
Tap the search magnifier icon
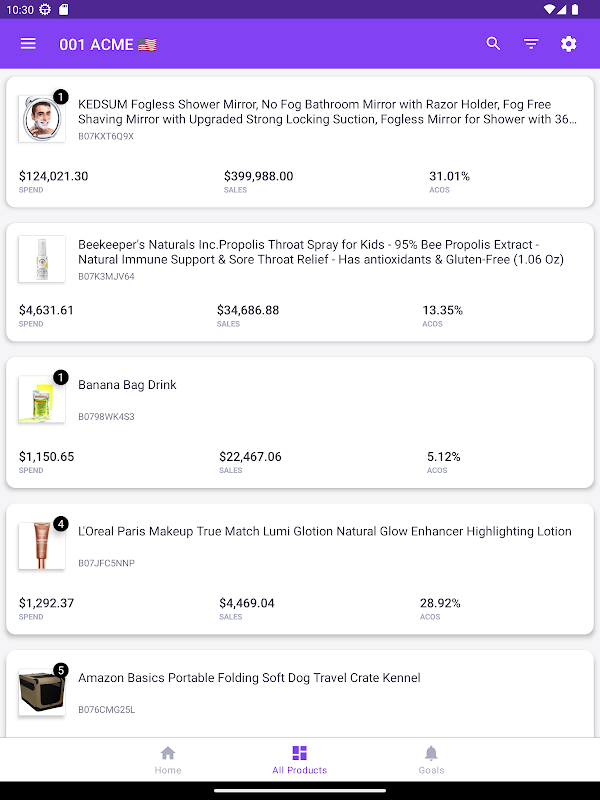[x=493, y=44]
